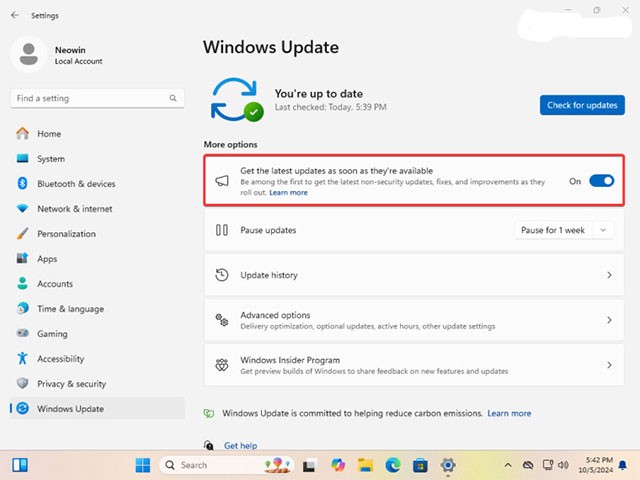Click the Get help icon
640x480 pixels.
(209, 445)
